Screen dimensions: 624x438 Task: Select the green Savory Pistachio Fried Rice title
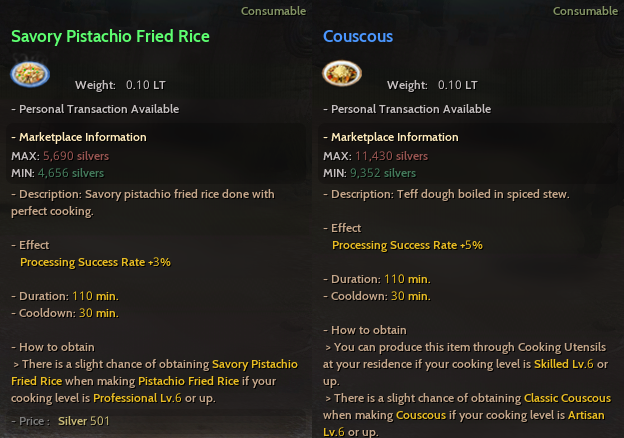point(110,37)
